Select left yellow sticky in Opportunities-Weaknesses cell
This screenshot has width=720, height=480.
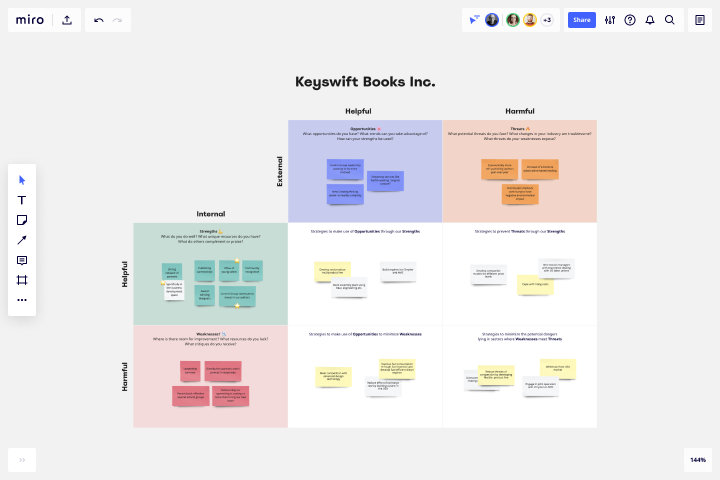(333, 377)
